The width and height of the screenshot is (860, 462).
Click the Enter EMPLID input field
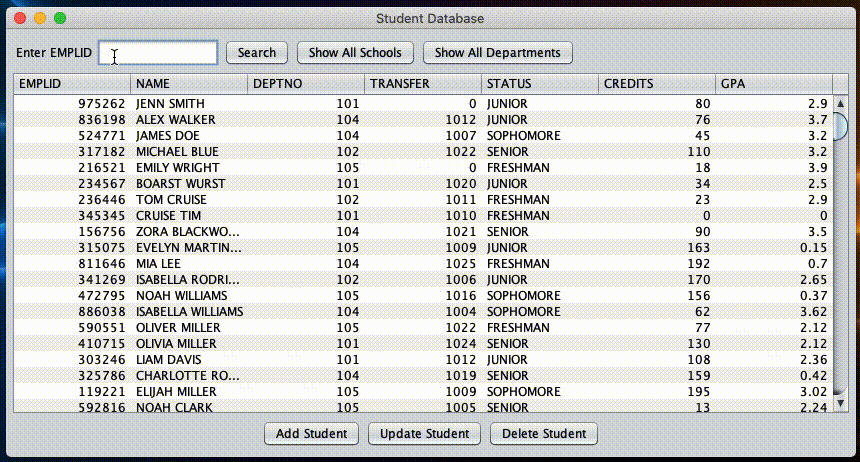click(158, 53)
